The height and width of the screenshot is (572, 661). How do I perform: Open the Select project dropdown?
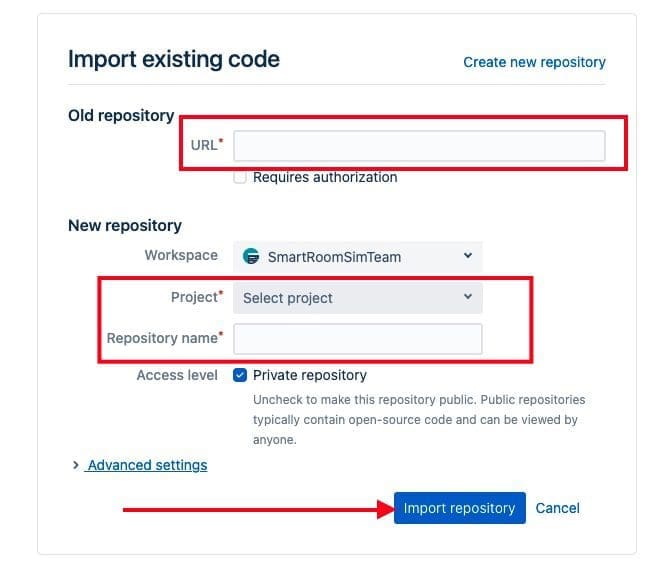pyautogui.click(x=357, y=298)
